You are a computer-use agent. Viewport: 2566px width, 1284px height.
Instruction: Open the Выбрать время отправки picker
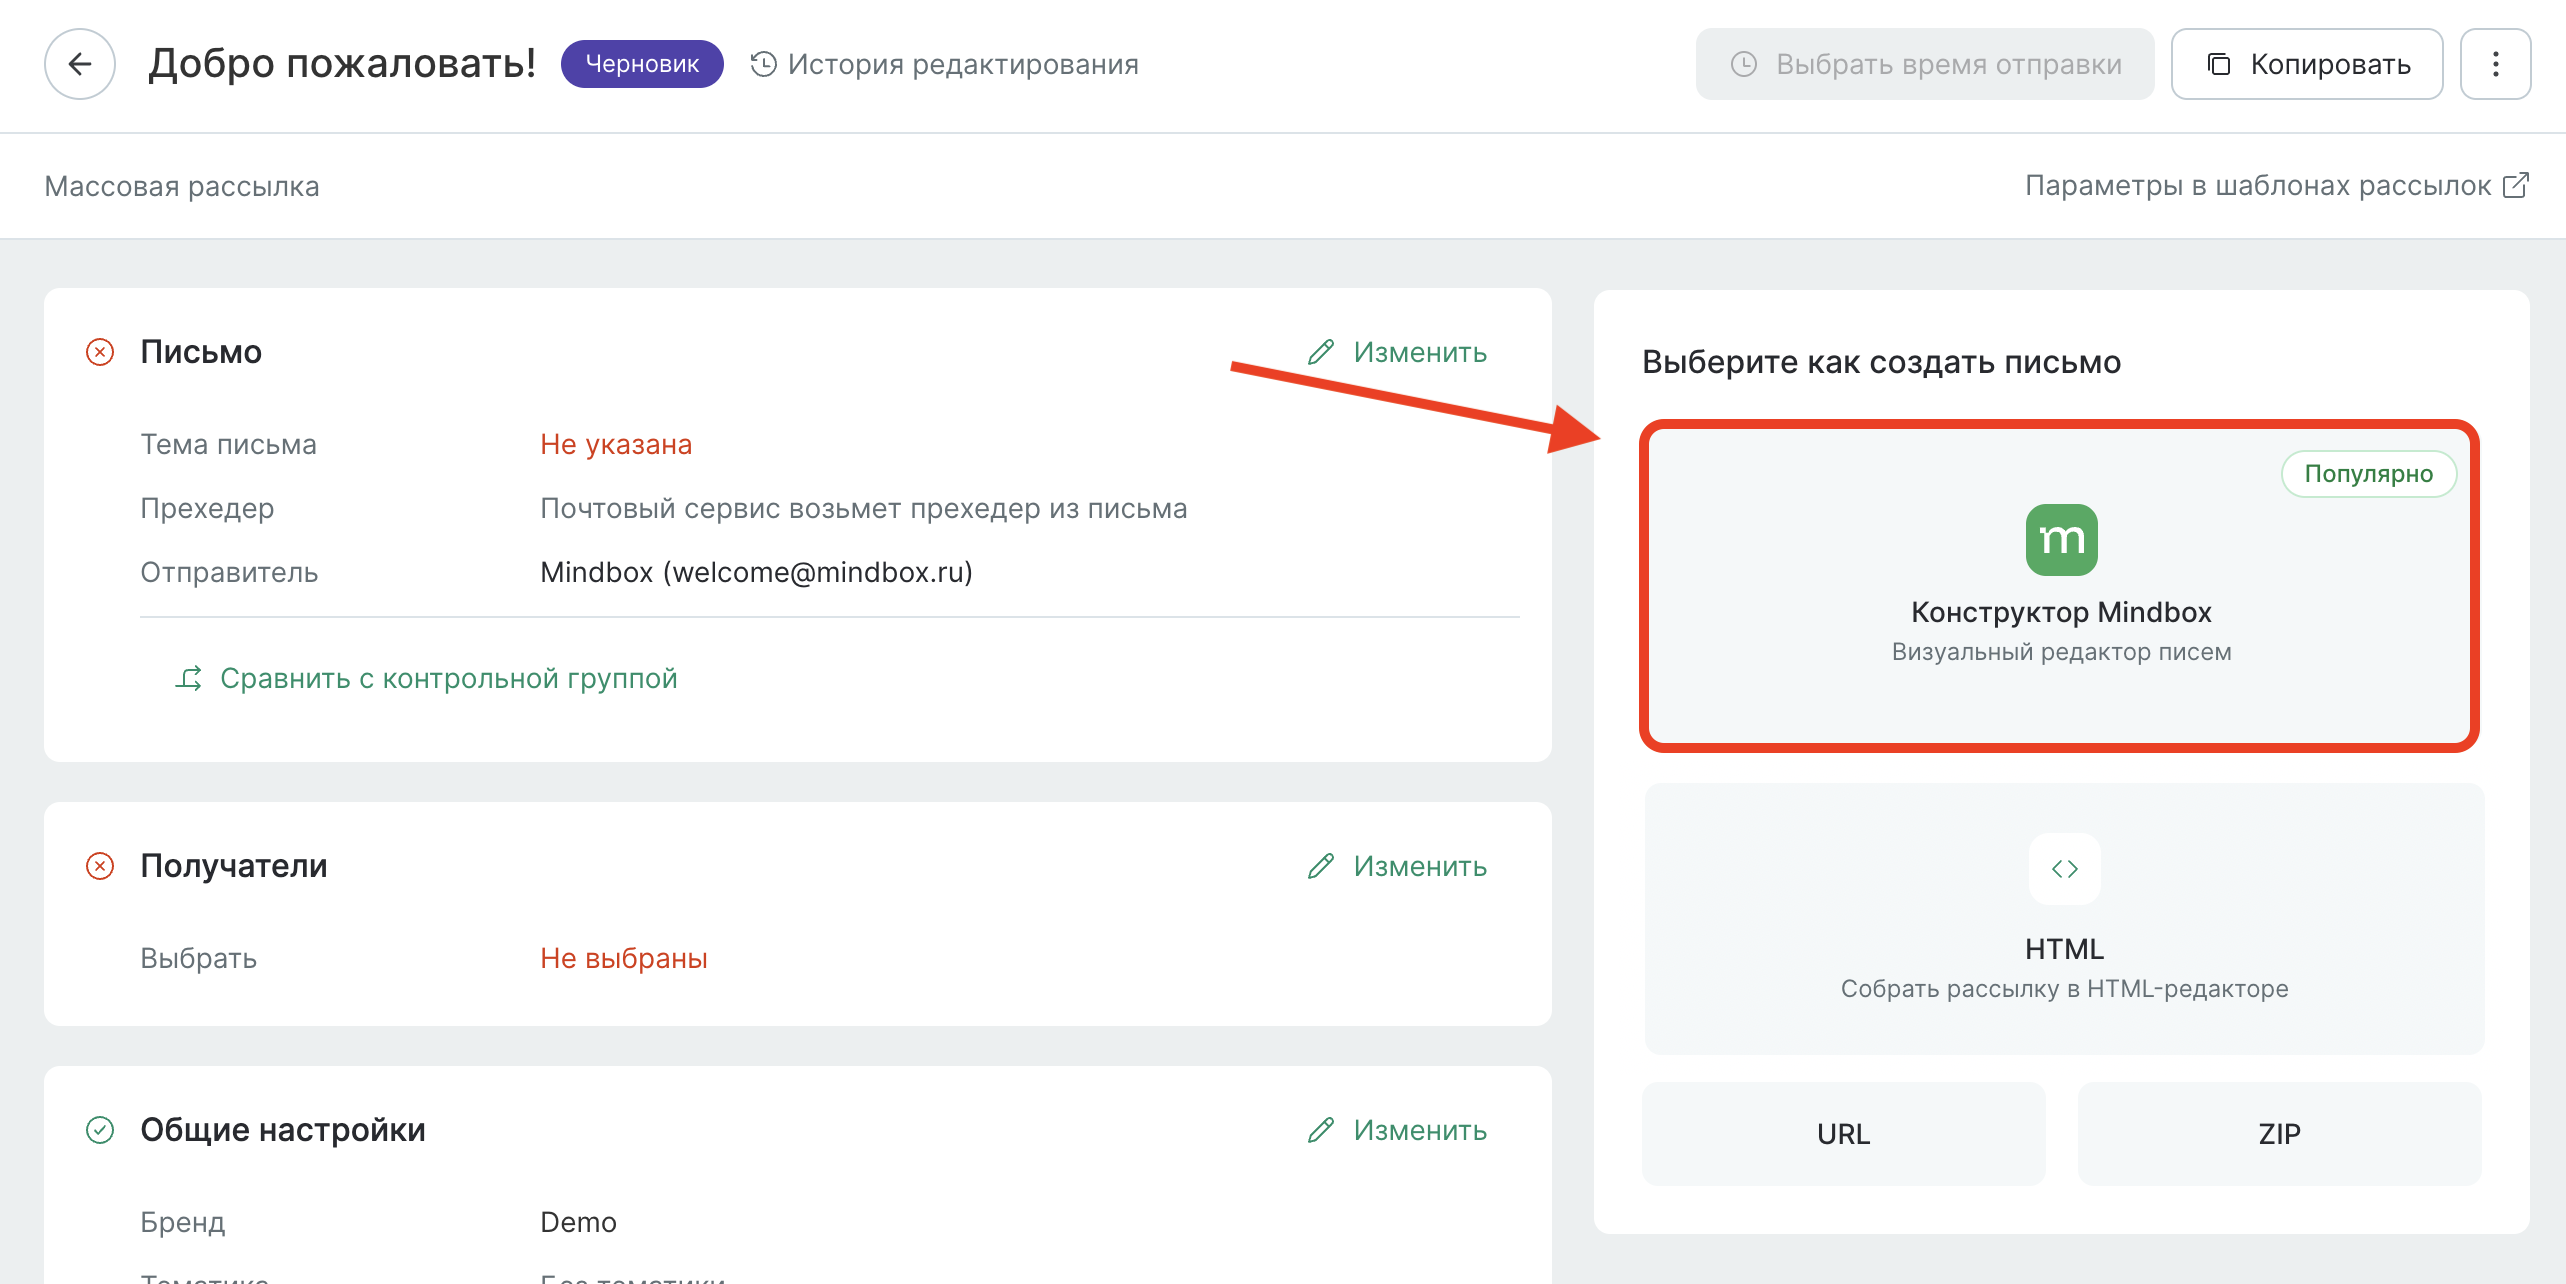(1925, 64)
